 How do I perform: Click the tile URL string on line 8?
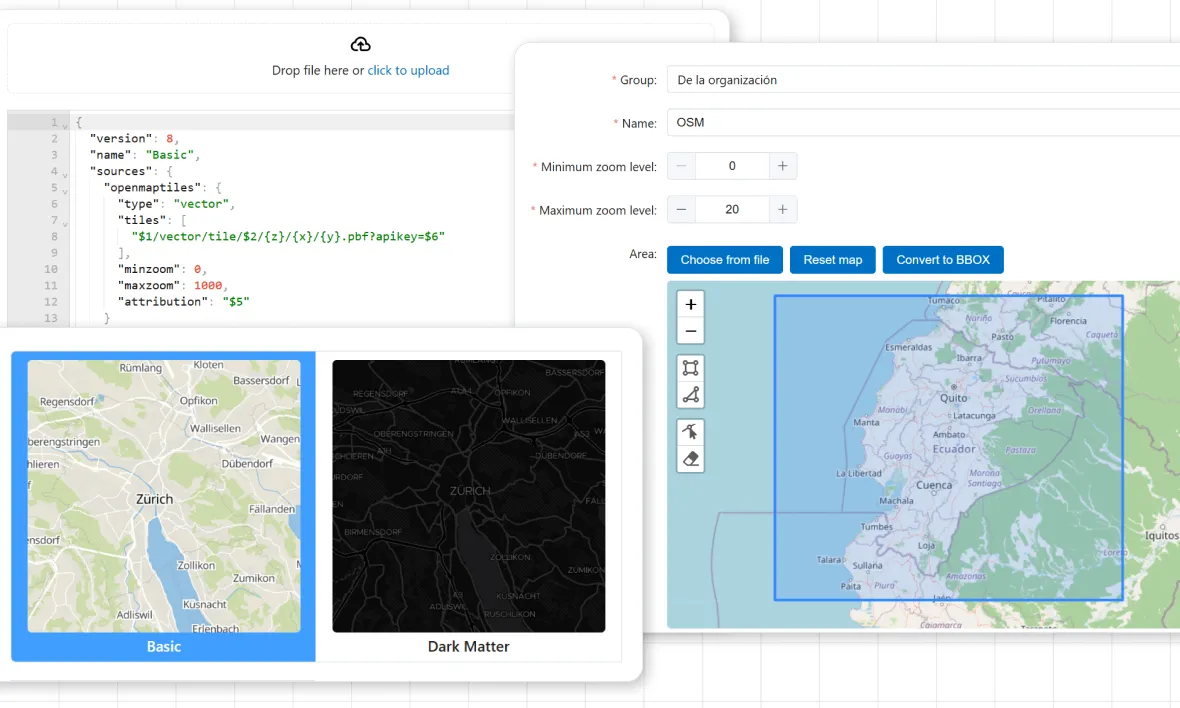288,236
